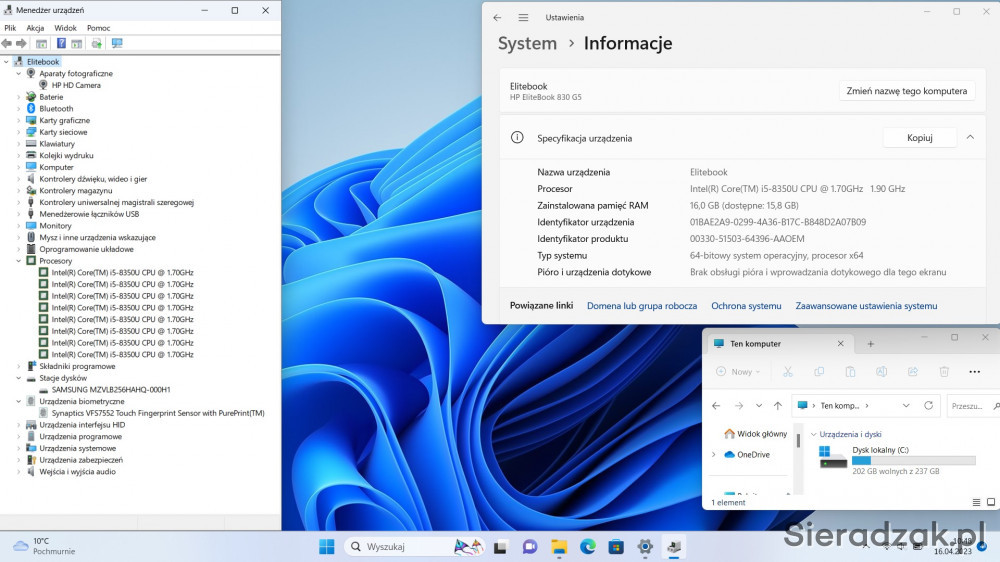Collapse the Urządzenia biometryczne node

18,401
